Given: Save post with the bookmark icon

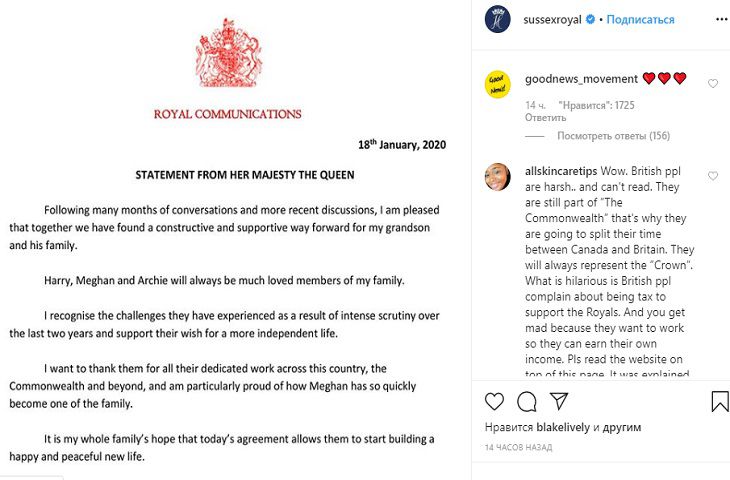Looking at the screenshot, I should (x=719, y=402).
